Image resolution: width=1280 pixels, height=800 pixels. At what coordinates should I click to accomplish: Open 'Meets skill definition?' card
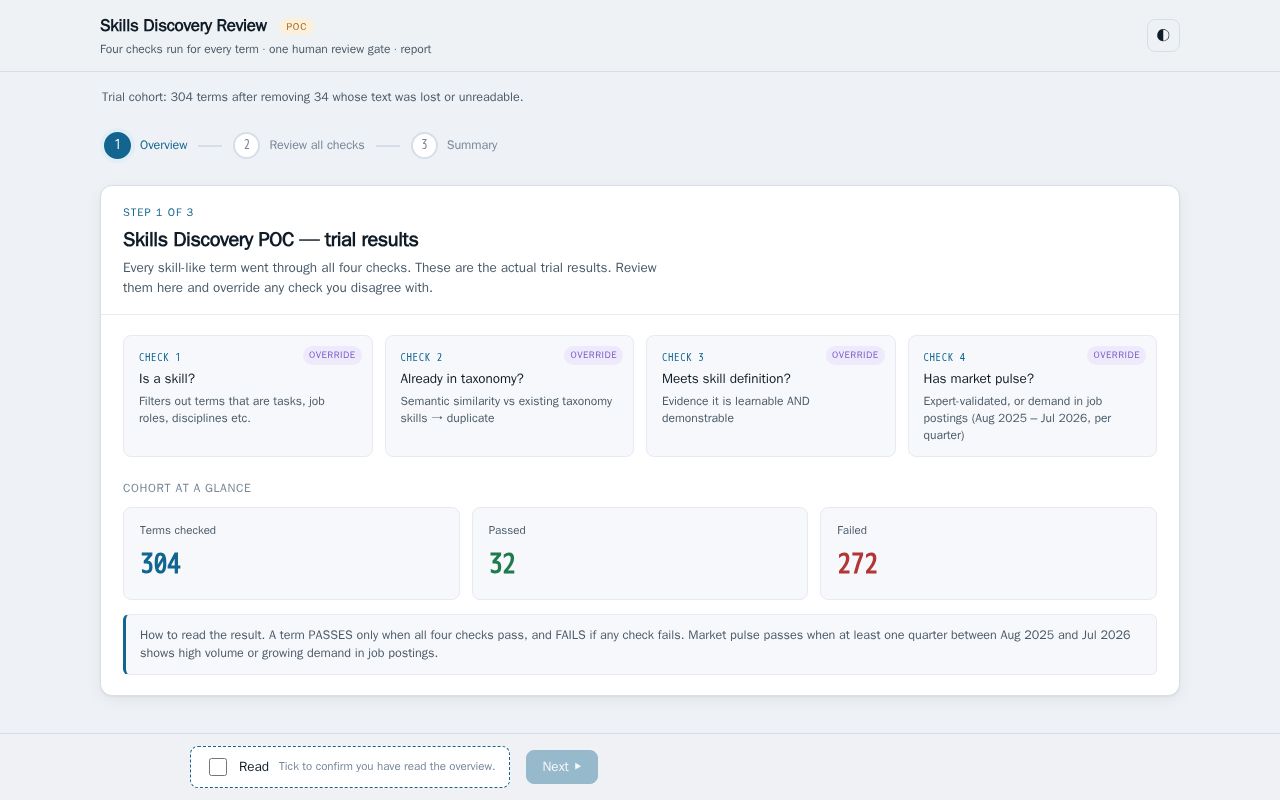[771, 396]
